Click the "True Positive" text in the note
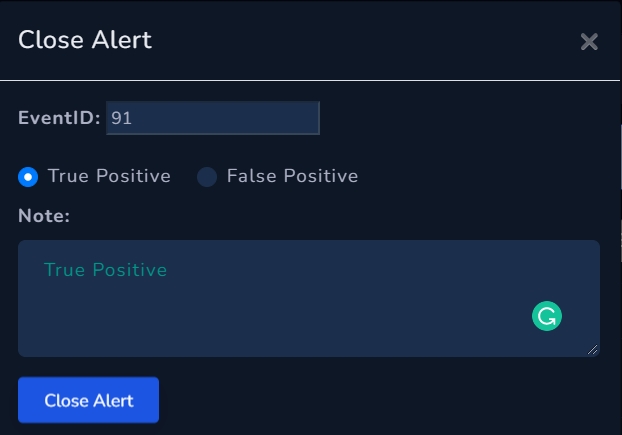This screenshot has height=435, width=622. pos(105,270)
